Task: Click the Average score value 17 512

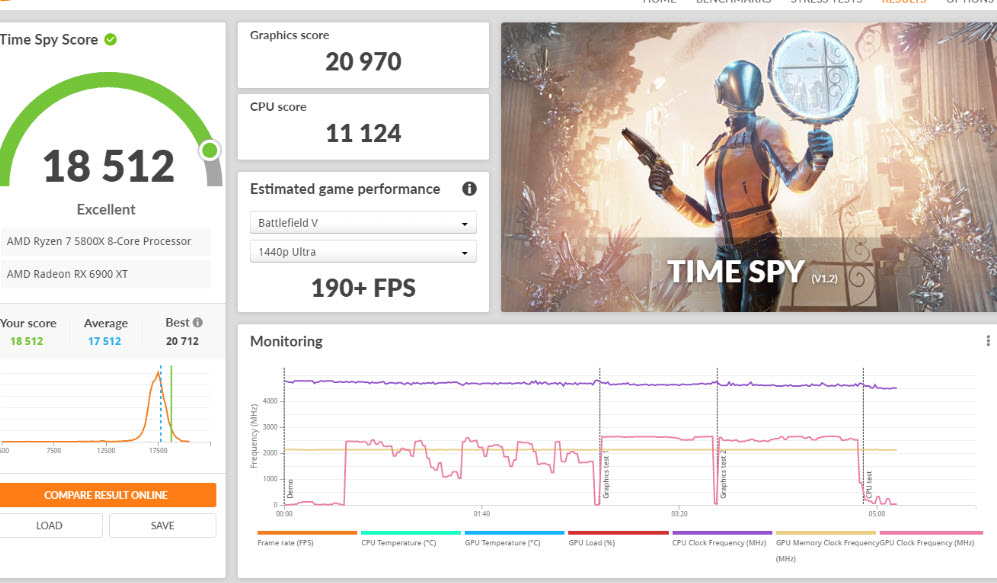Action: tap(104, 341)
